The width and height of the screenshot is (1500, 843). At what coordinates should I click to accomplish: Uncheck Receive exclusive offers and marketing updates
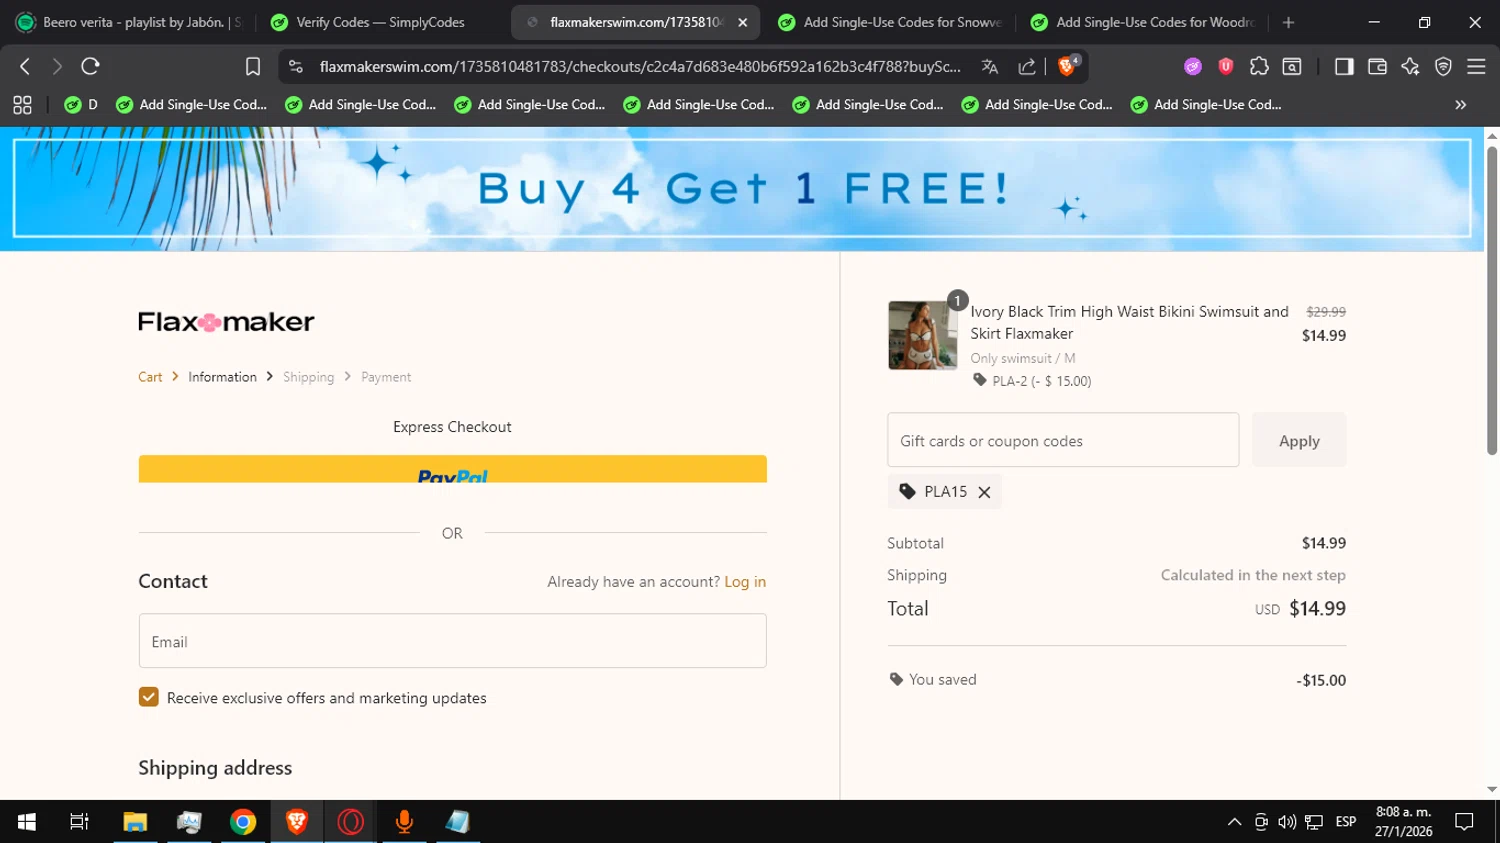click(148, 697)
